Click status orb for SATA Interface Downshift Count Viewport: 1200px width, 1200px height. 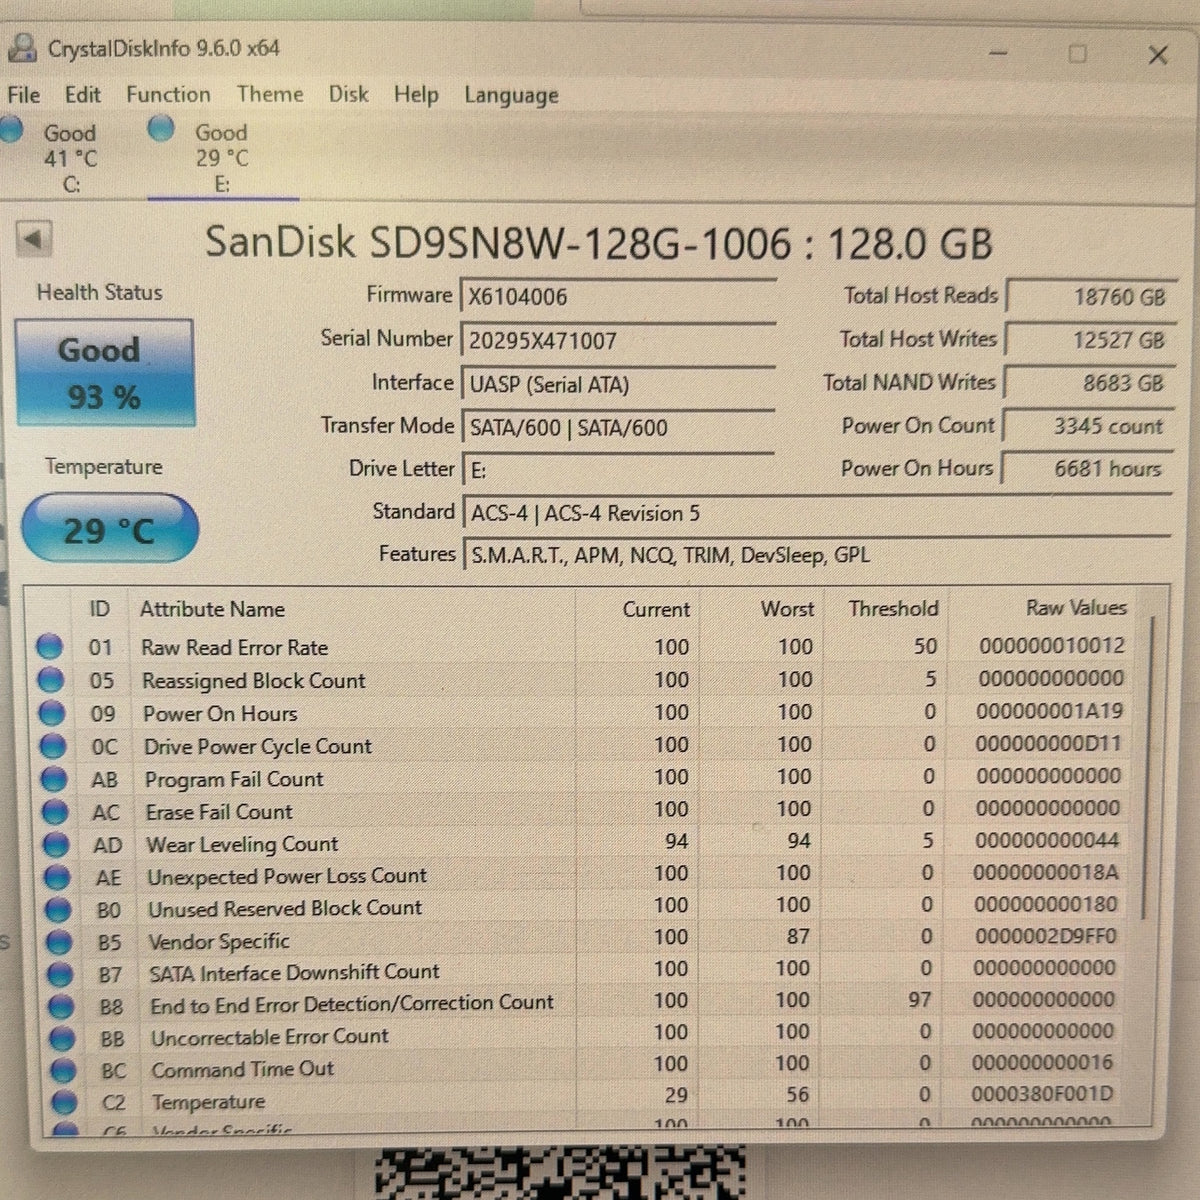[x=60, y=974]
